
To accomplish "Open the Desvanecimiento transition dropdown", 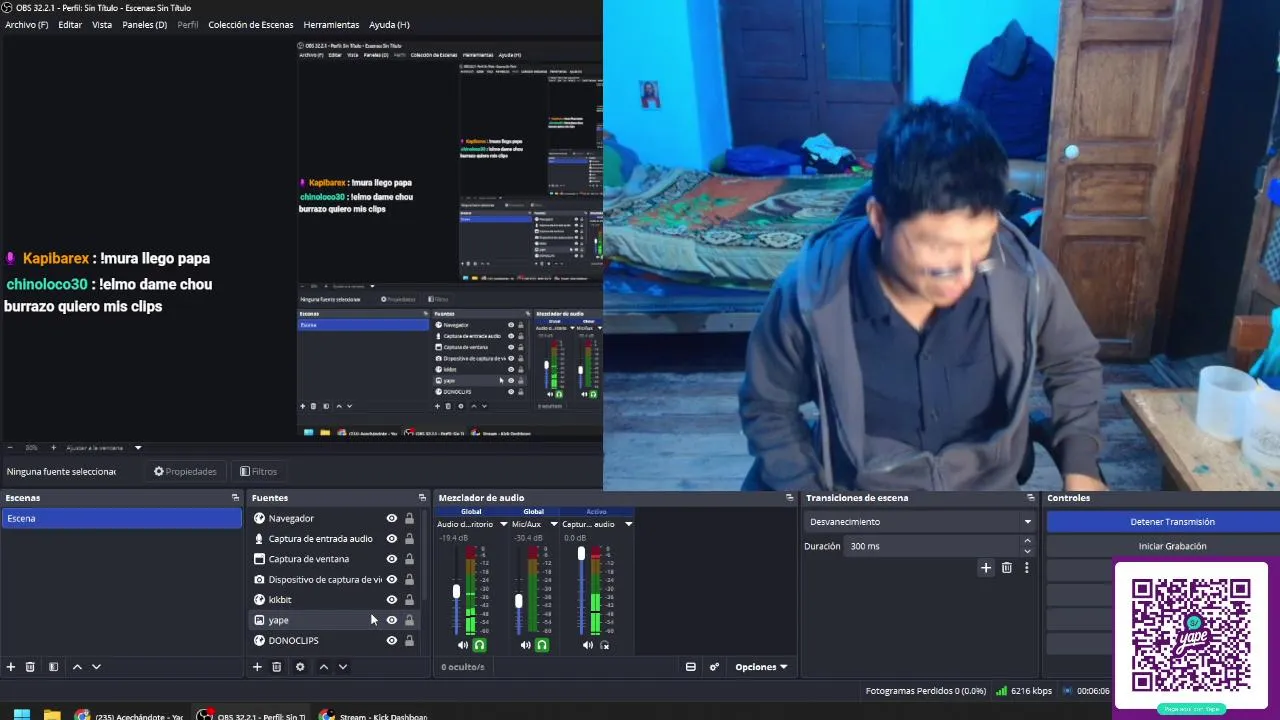I will (919, 522).
